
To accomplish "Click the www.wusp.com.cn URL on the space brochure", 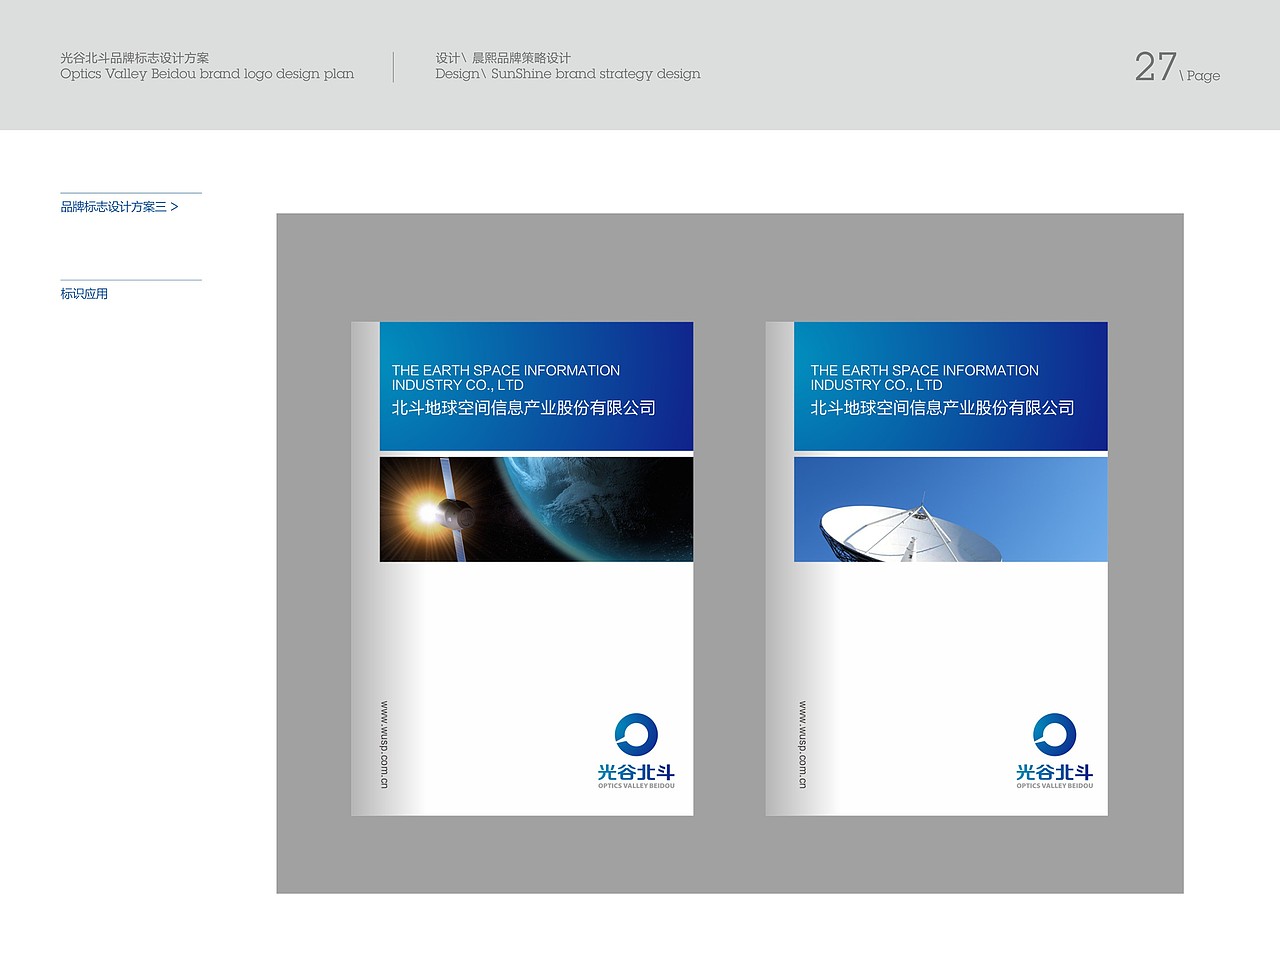I will coord(384,745).
